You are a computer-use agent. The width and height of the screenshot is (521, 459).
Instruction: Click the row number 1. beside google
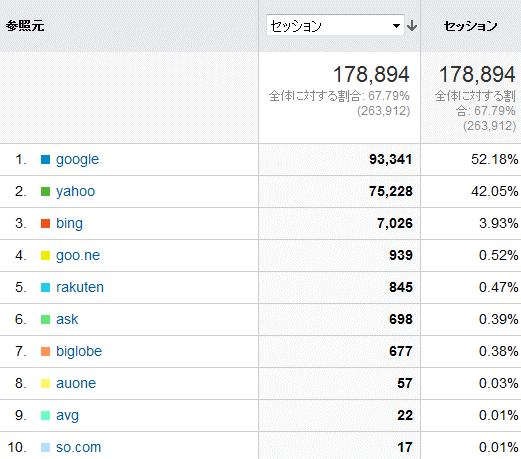click(x=21, y=159)
